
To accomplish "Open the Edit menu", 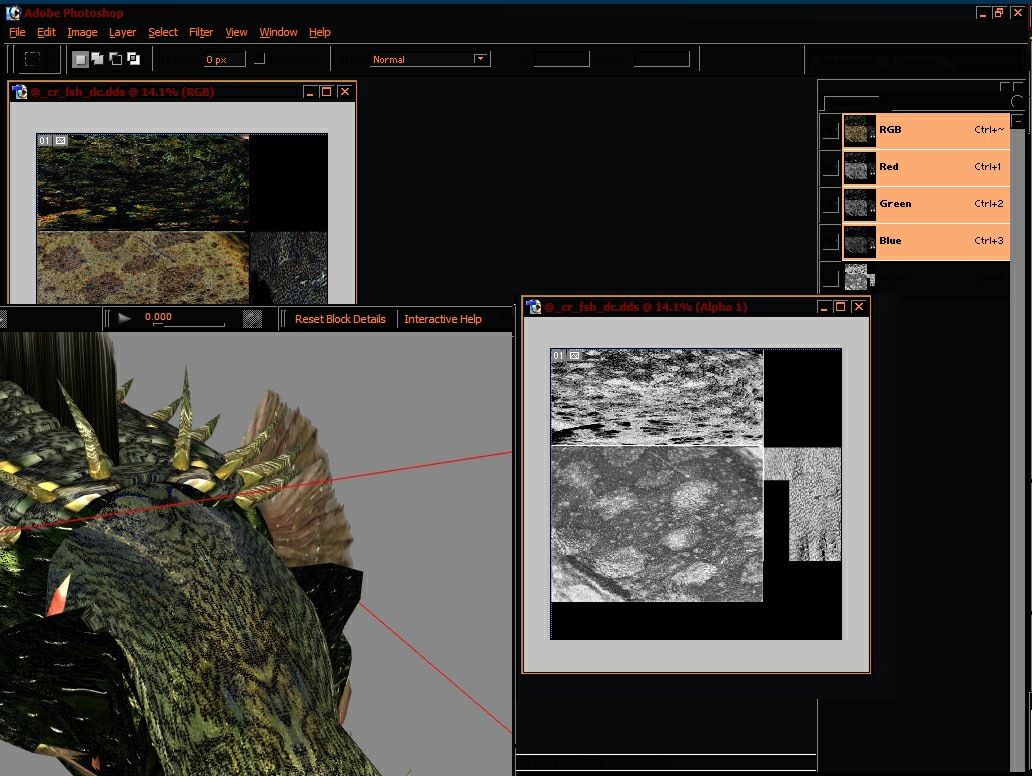I will coord(46,32).
